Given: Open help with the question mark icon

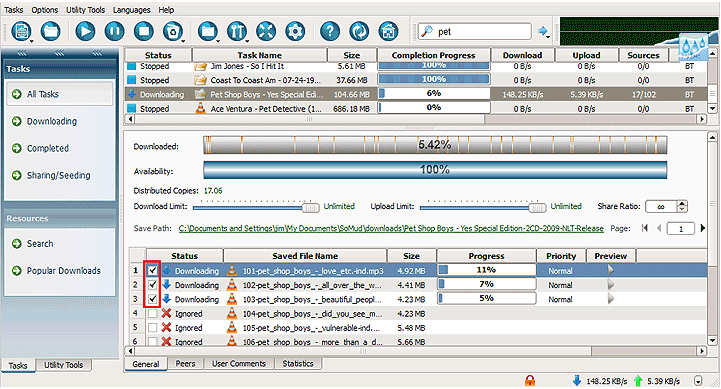Looking at the screenshot, I should (330, 31).
